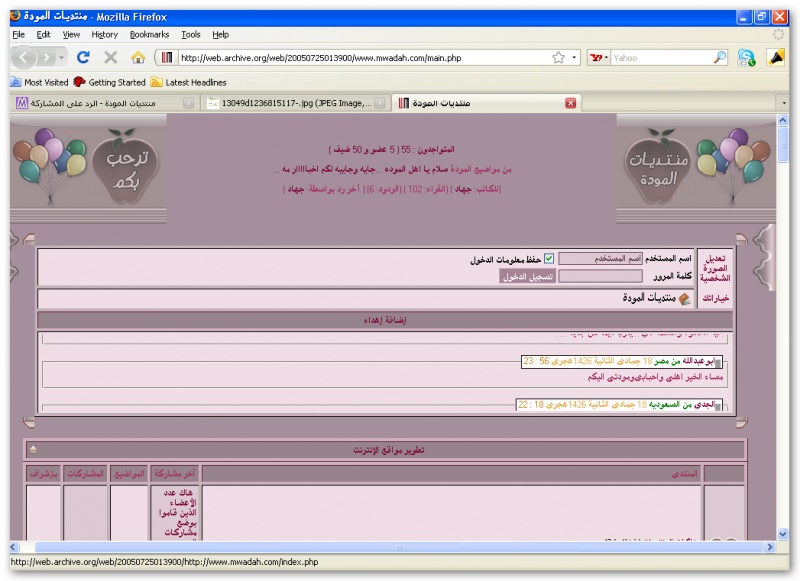Click the back navigation arrow

pos(25,58)
